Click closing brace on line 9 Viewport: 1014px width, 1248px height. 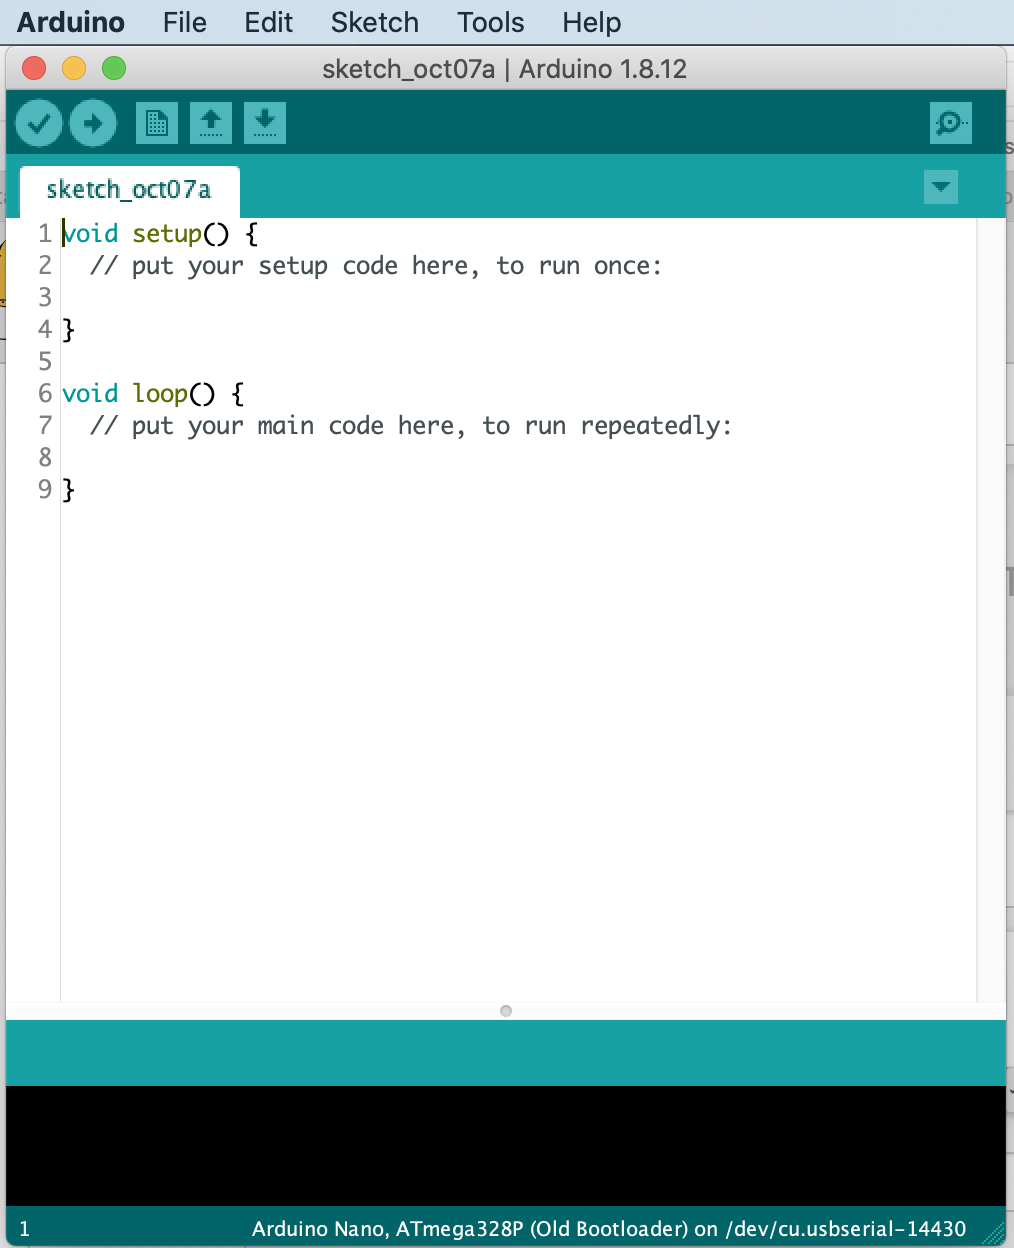pyautogui.click(x=68, y=490)
